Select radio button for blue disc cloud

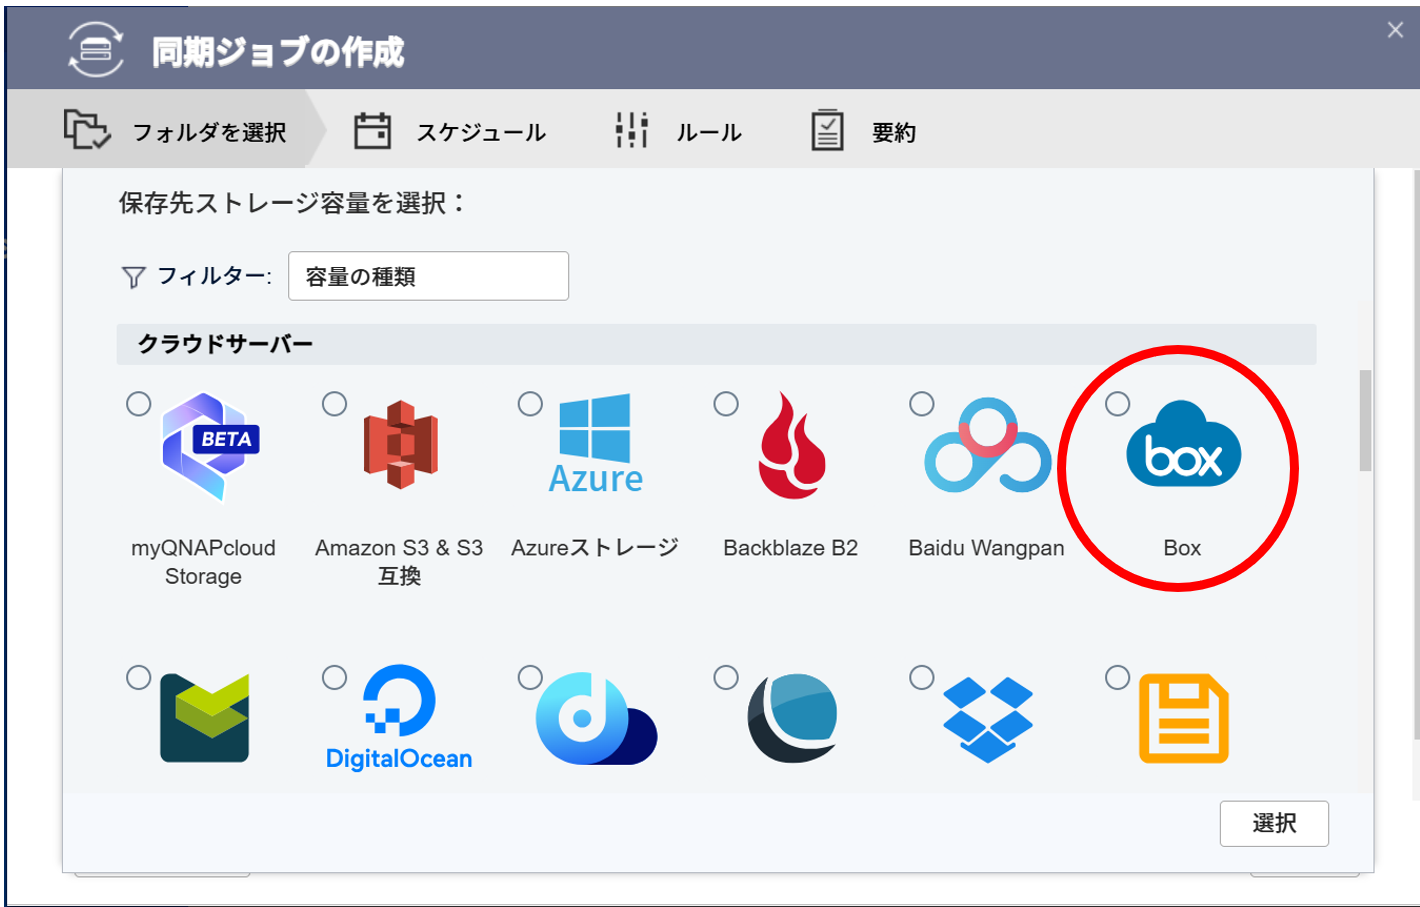(x=531, y=678)
